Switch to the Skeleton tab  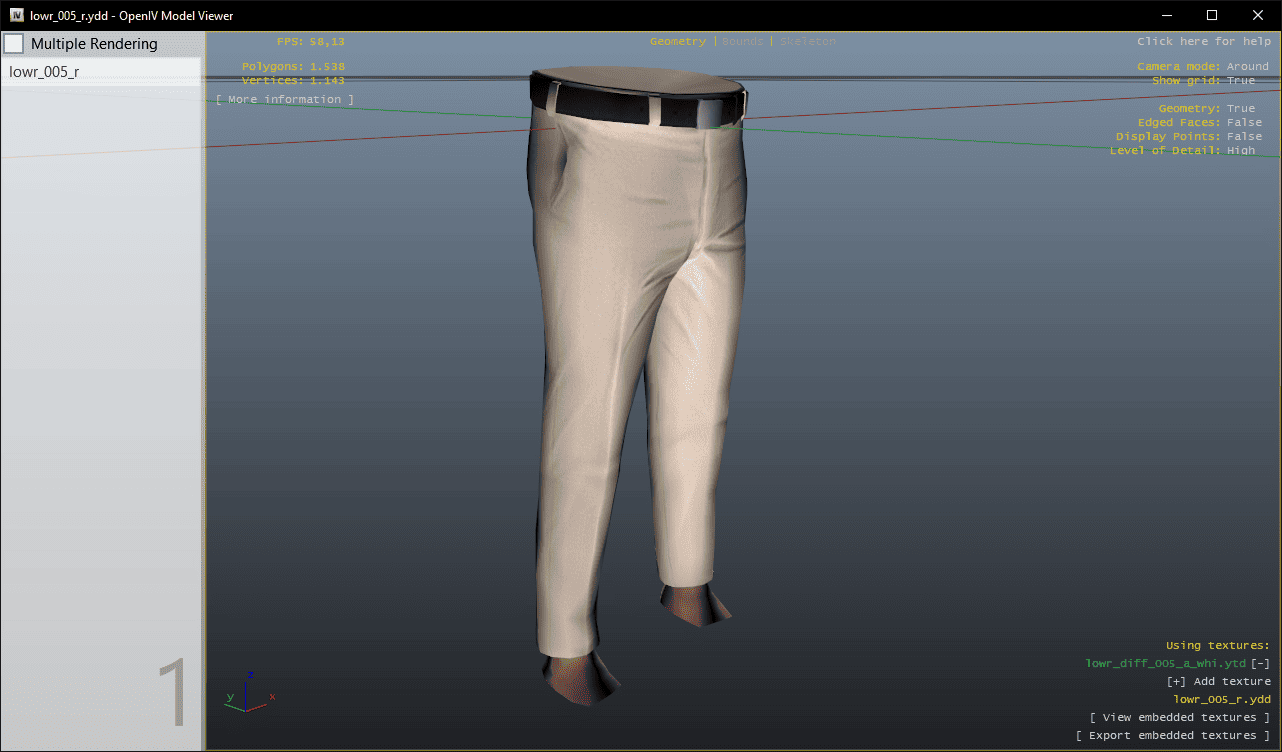click(x=807, y=42)
